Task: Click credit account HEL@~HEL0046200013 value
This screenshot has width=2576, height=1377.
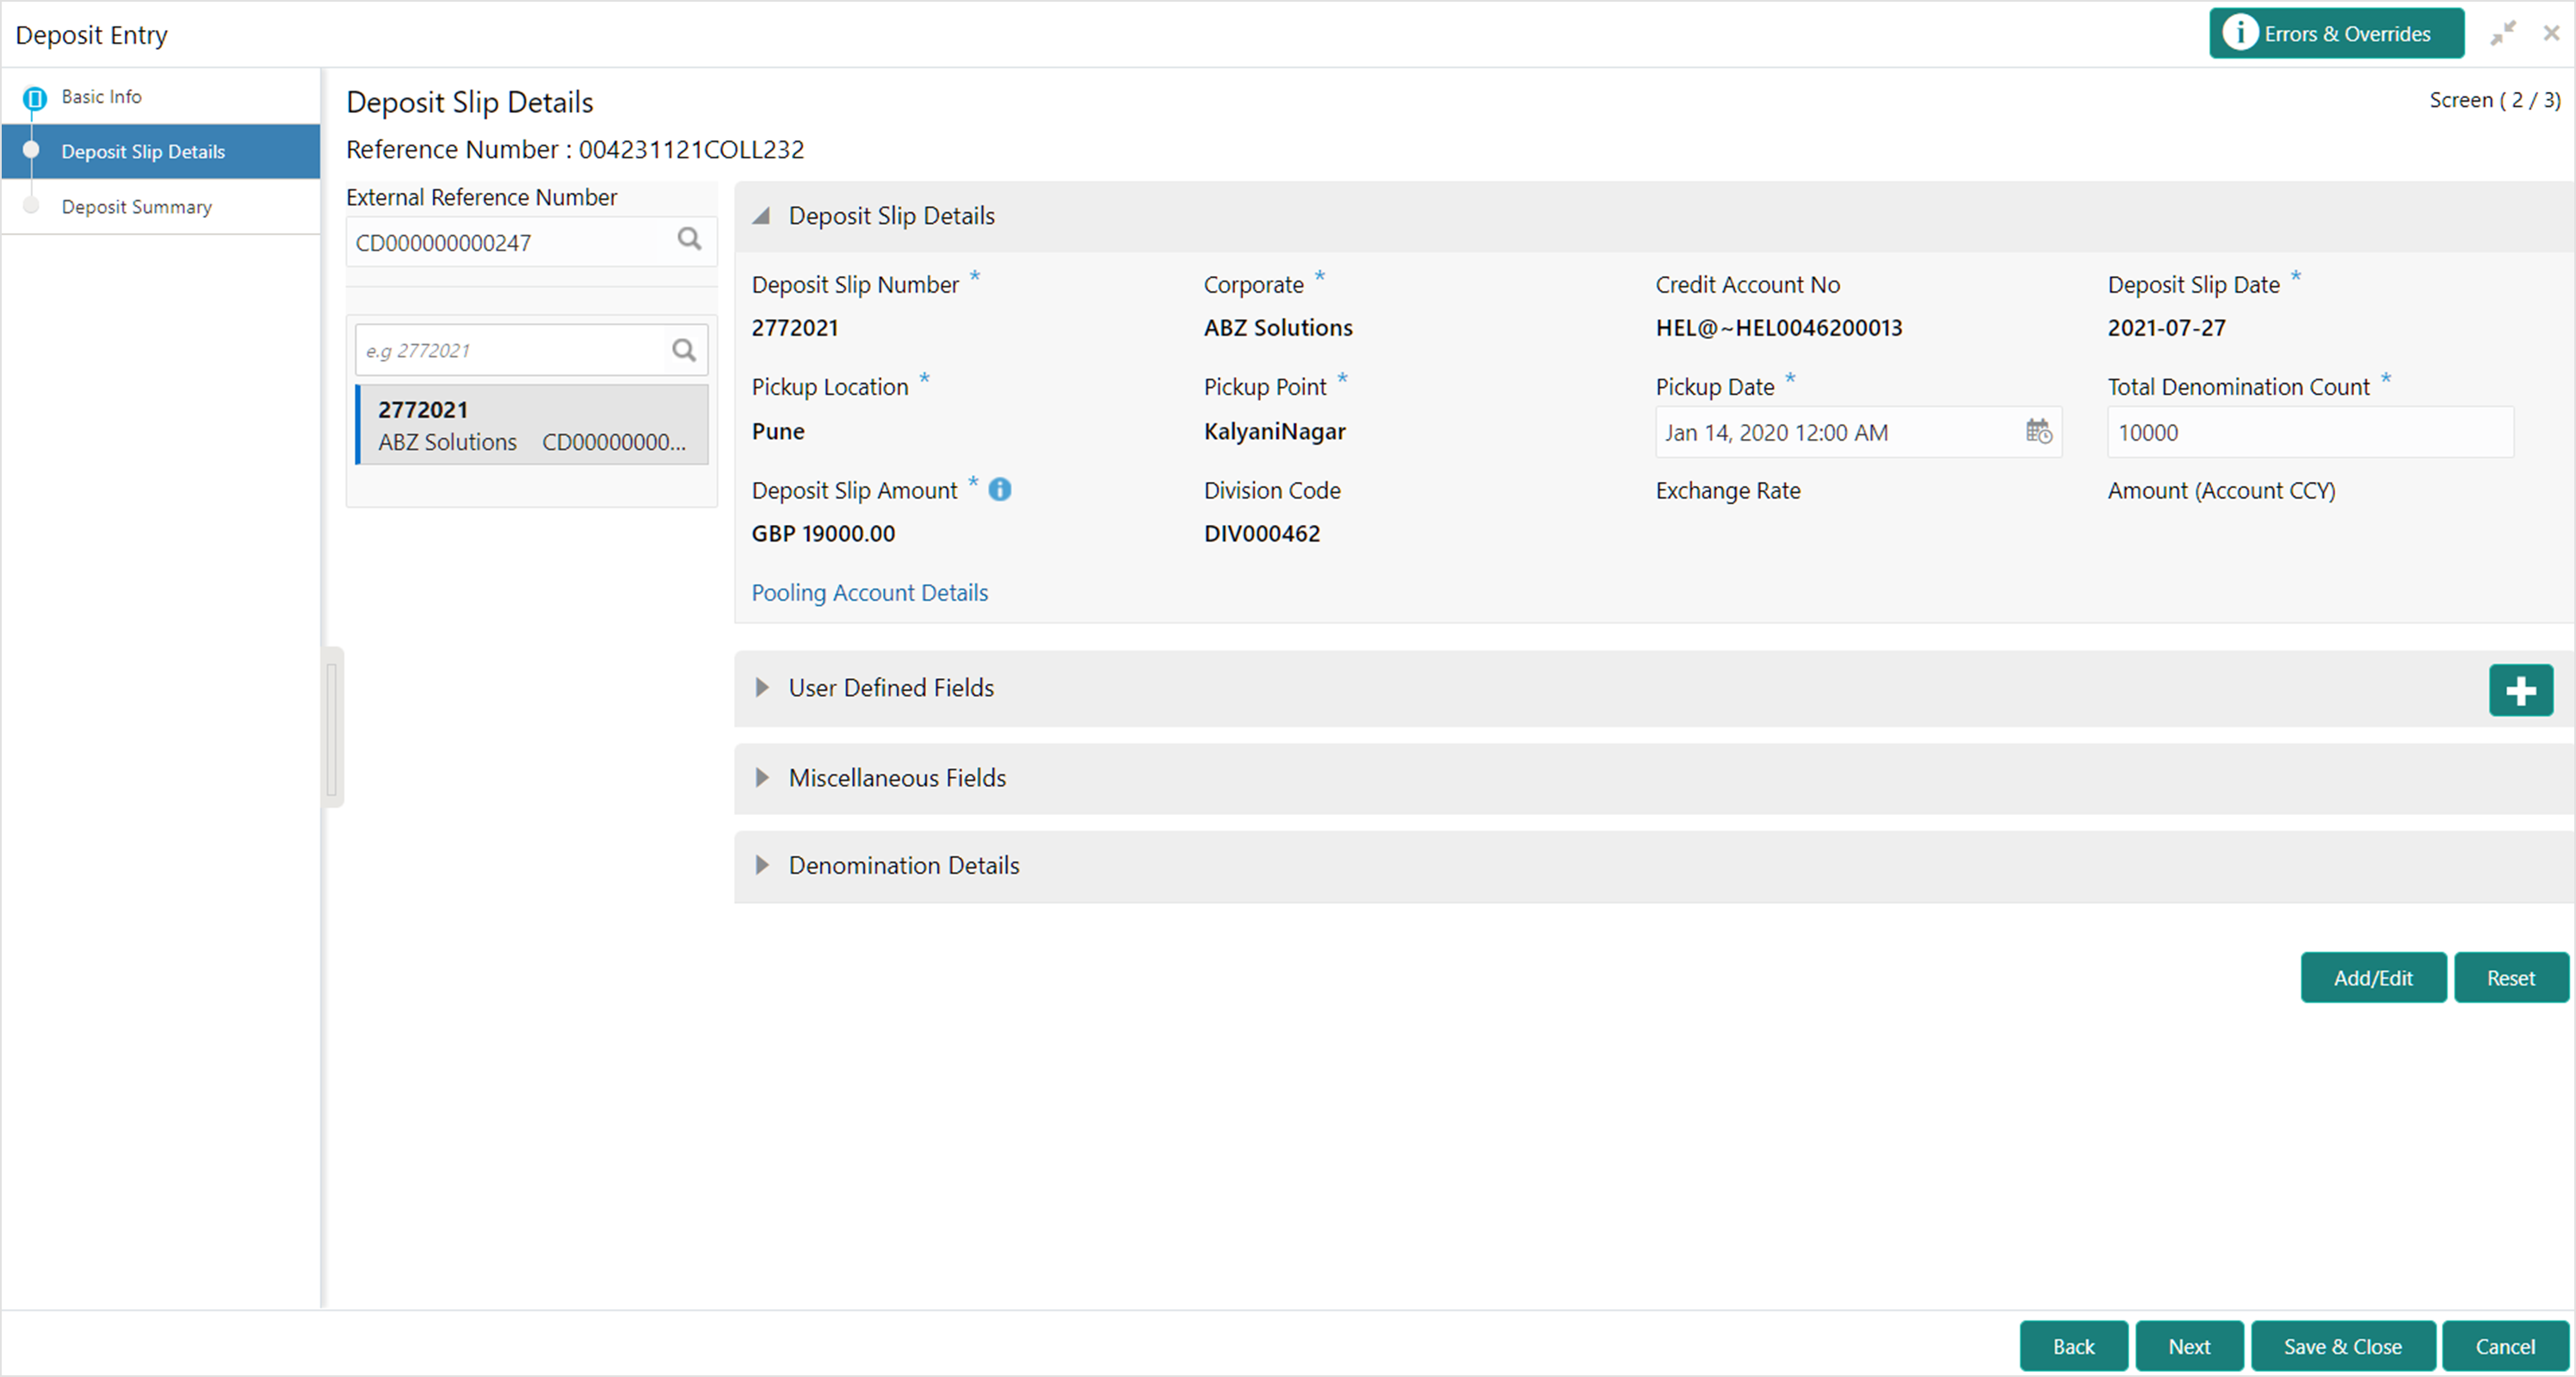Action: pos(1779,328)
